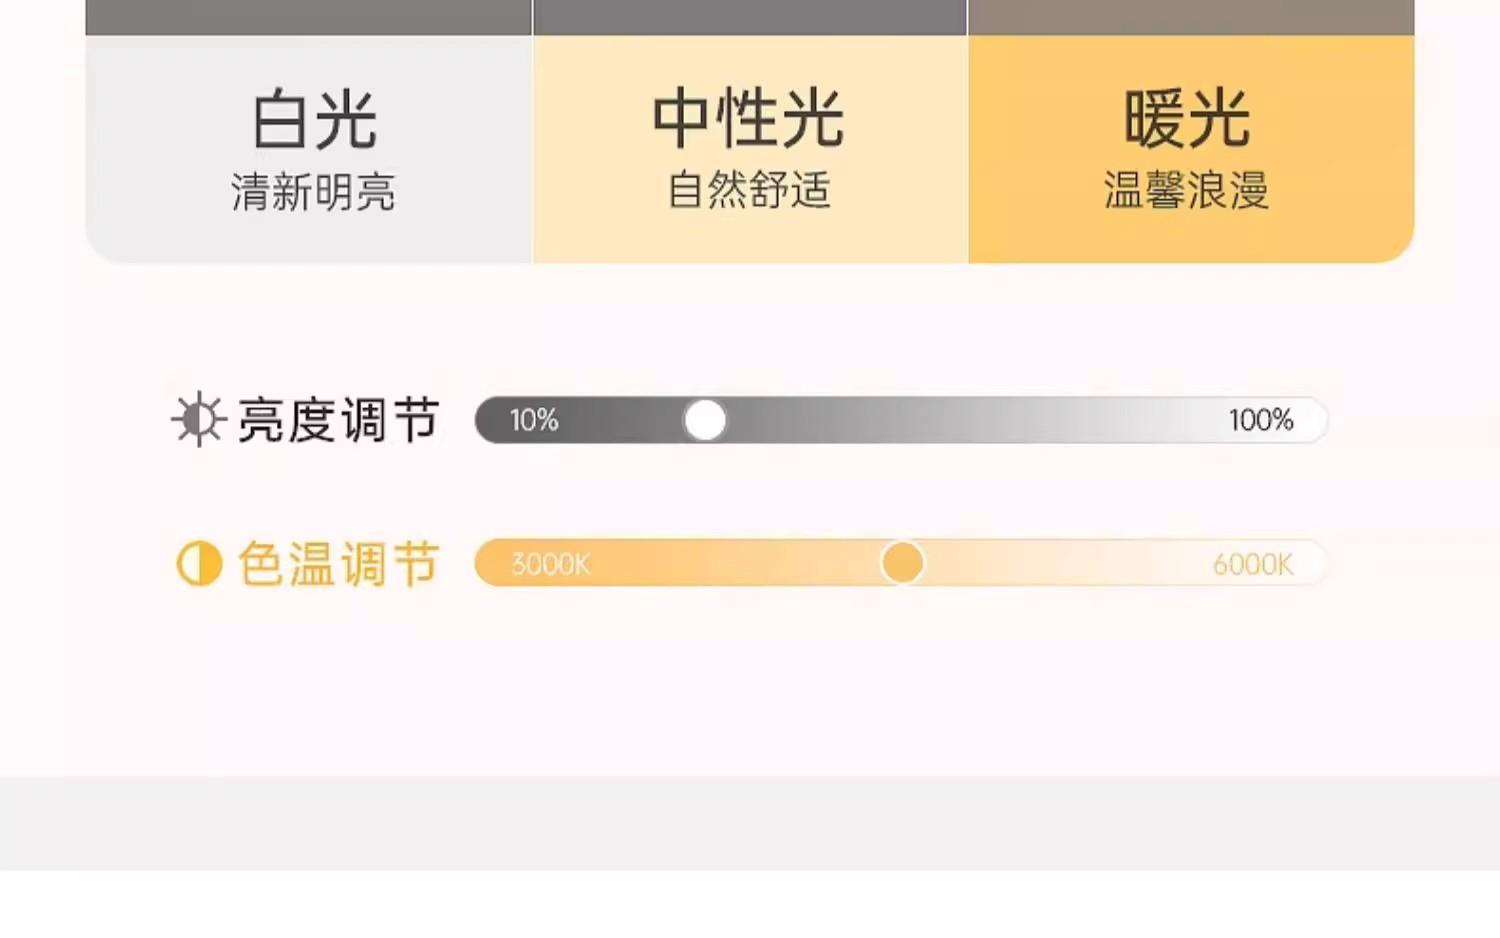Image resolution: width=1500 pixels, height=938 pixels.
Task: Click the 色温调节 label text
Action: 339,564
